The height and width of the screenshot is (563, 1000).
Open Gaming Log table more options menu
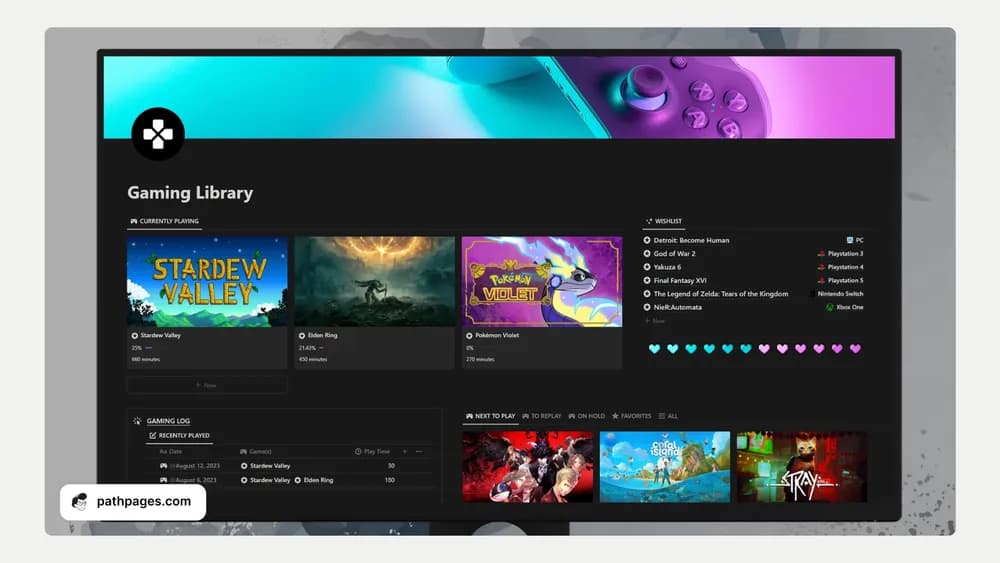coord(419,451)
